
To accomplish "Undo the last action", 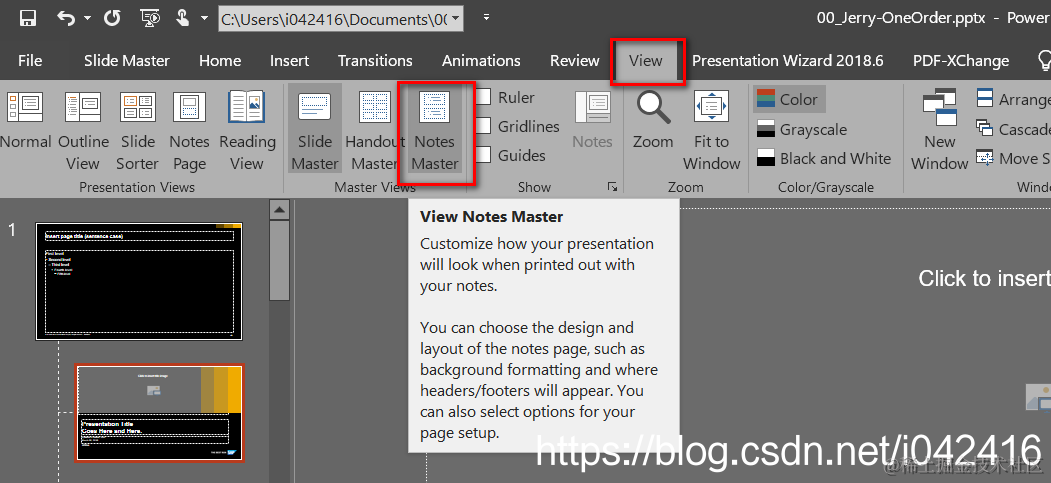I will pyautogui.click(x=66, y=18).
